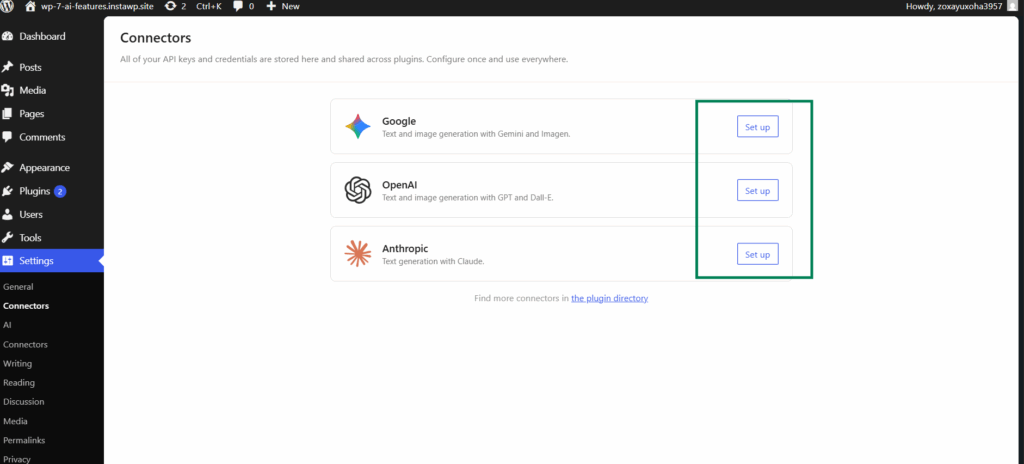Open the Privacy settings submenu item
The height and width of the screenshot is (464, 1024).
click(17, 459)
